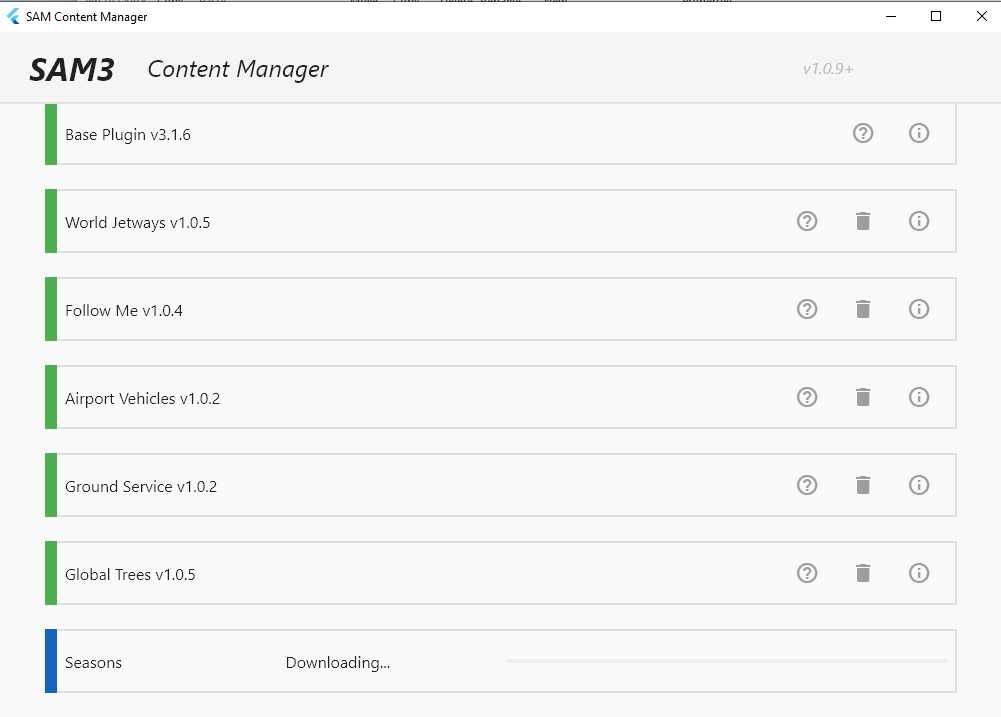This screenshot has height=717, width=1001.
Task: Click the v1.0.9+ version label
Action: point(828,69)
